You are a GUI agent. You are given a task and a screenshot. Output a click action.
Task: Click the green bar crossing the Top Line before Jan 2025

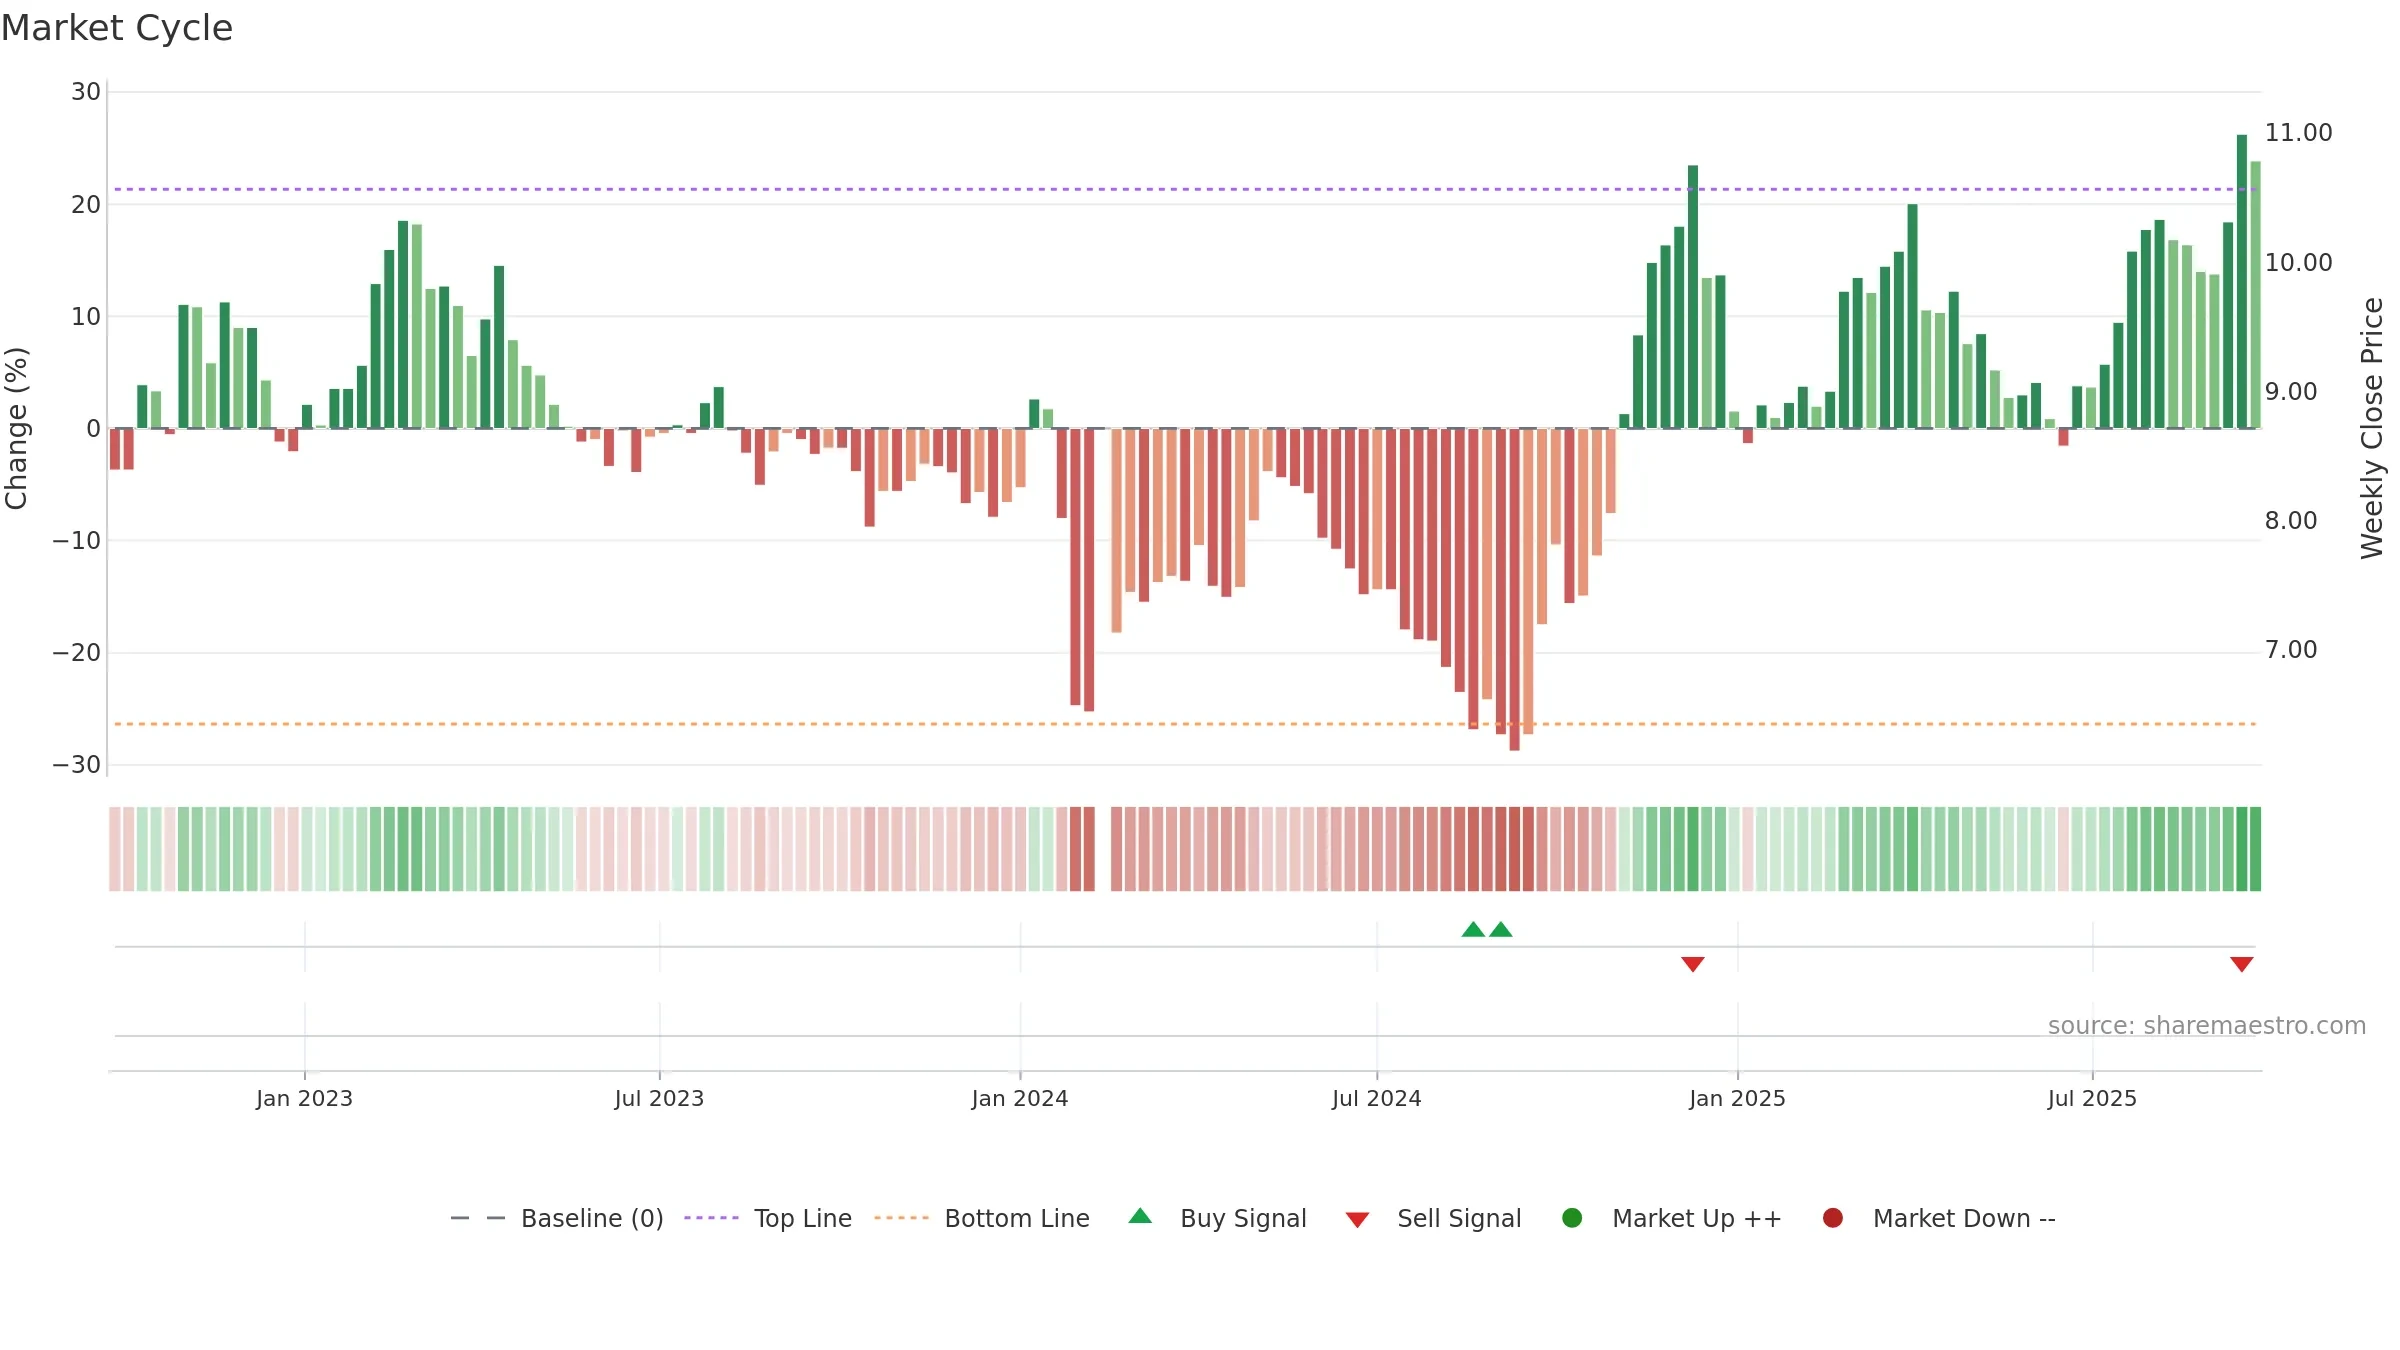(x=1693, y=297)
